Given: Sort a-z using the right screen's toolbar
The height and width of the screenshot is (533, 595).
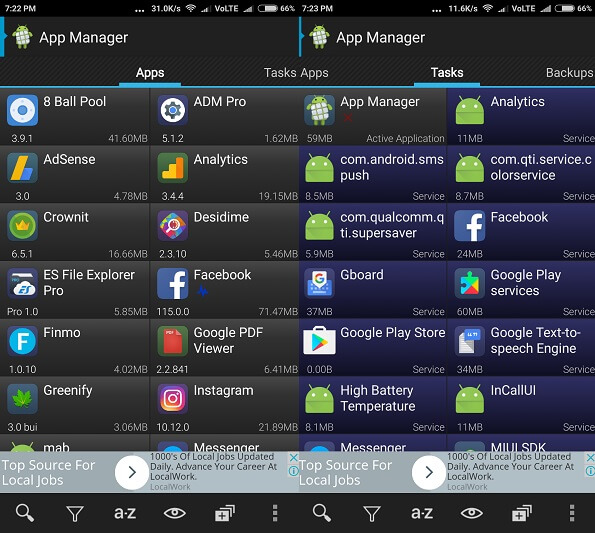Looking at the screenshot, I should (422, 513).
